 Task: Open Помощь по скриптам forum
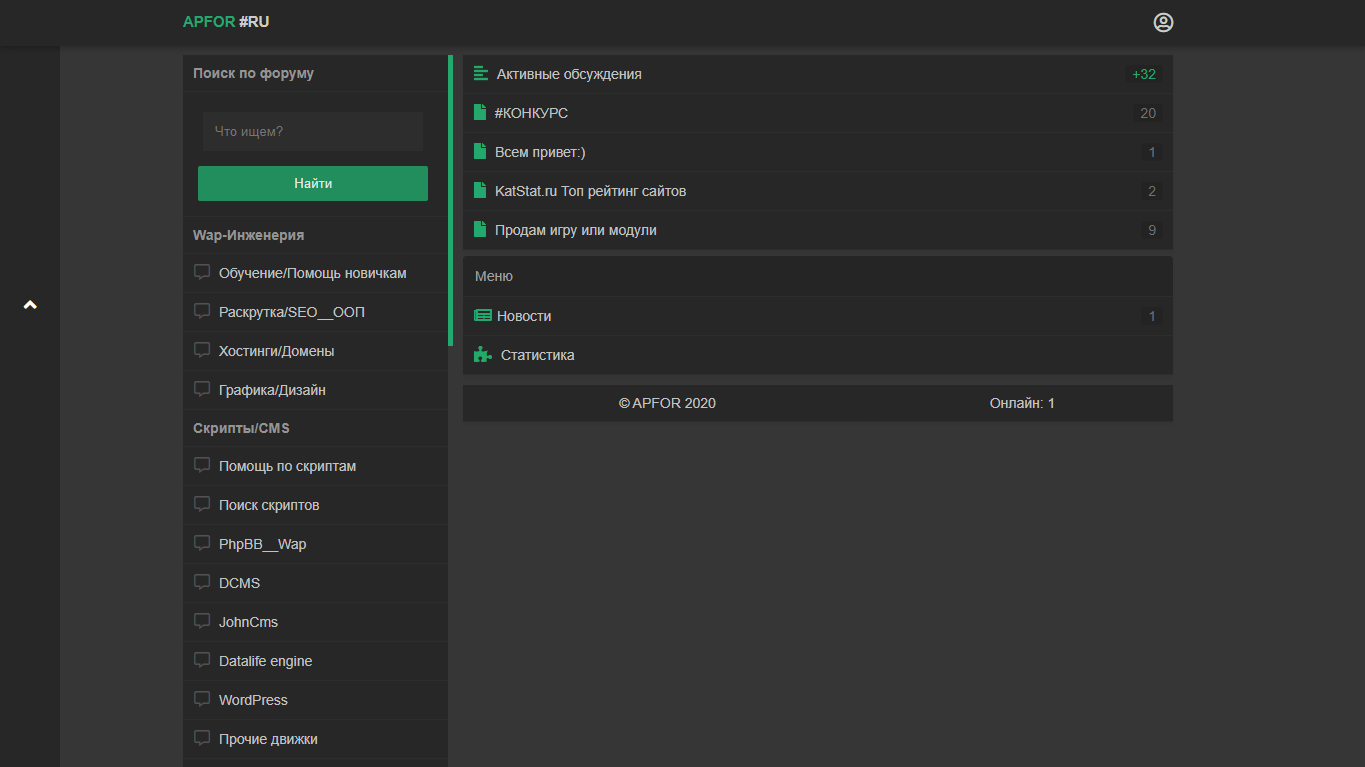click(x=315, y=466)
